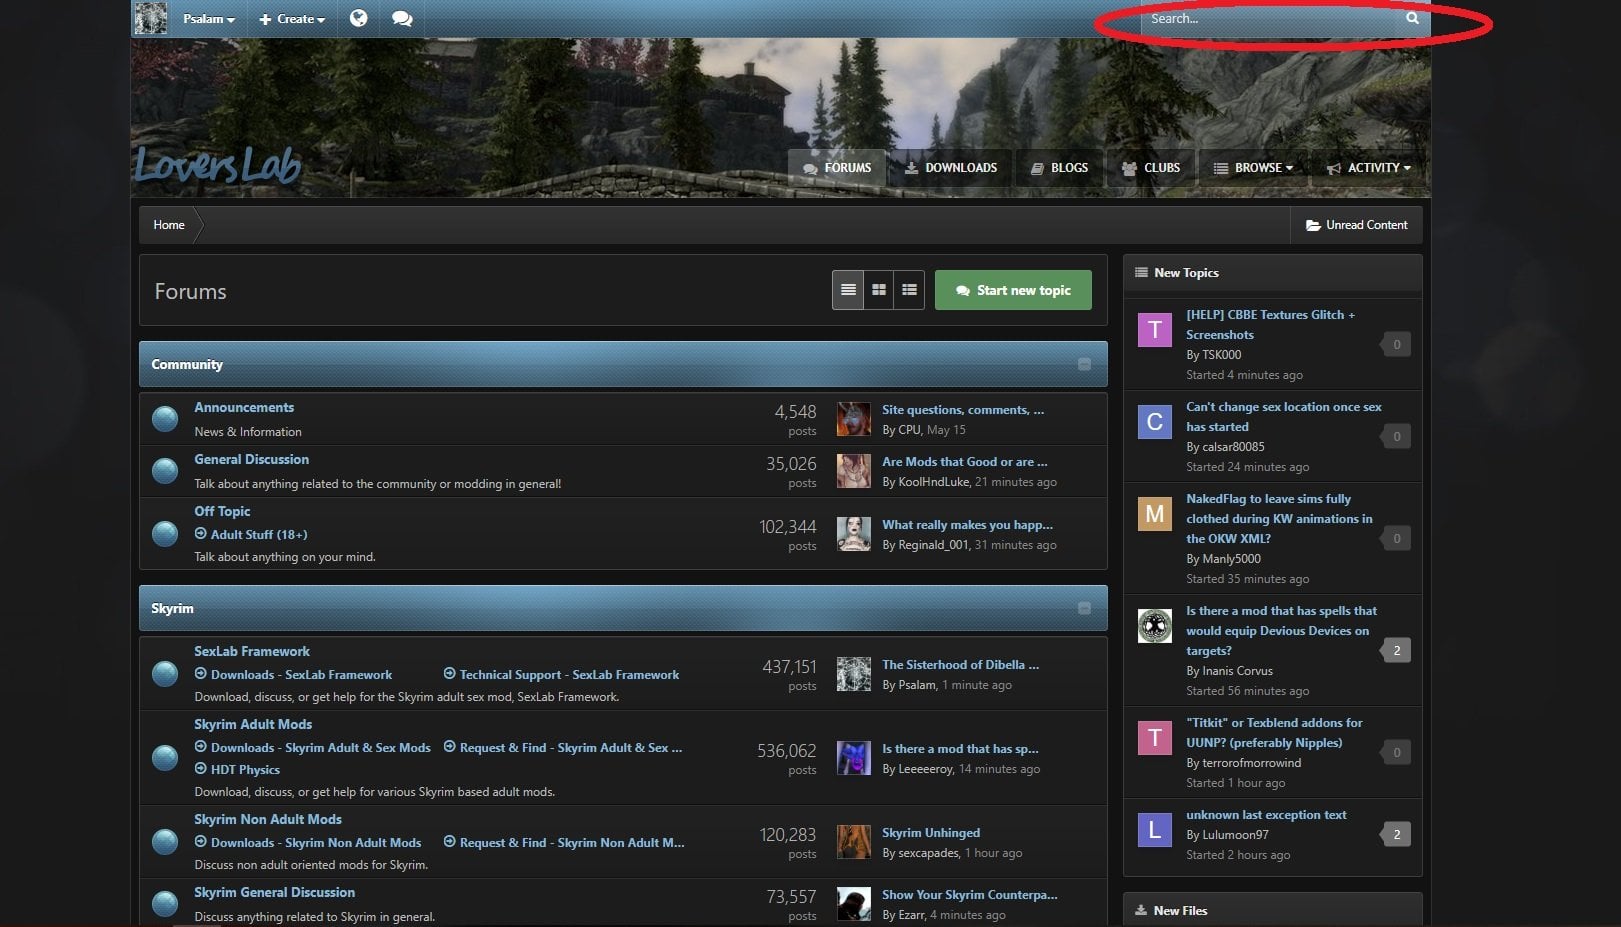The width and height of the screenshot is (1621, 927).
Task: Click calsar80085's blue C avatar
Action: coord(1155,422)
